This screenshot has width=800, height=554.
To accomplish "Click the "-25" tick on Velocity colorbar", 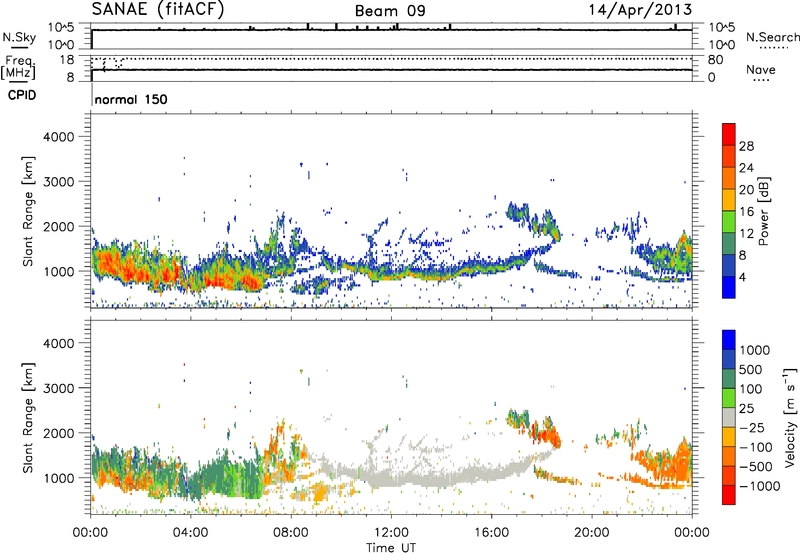I will 752,427.
